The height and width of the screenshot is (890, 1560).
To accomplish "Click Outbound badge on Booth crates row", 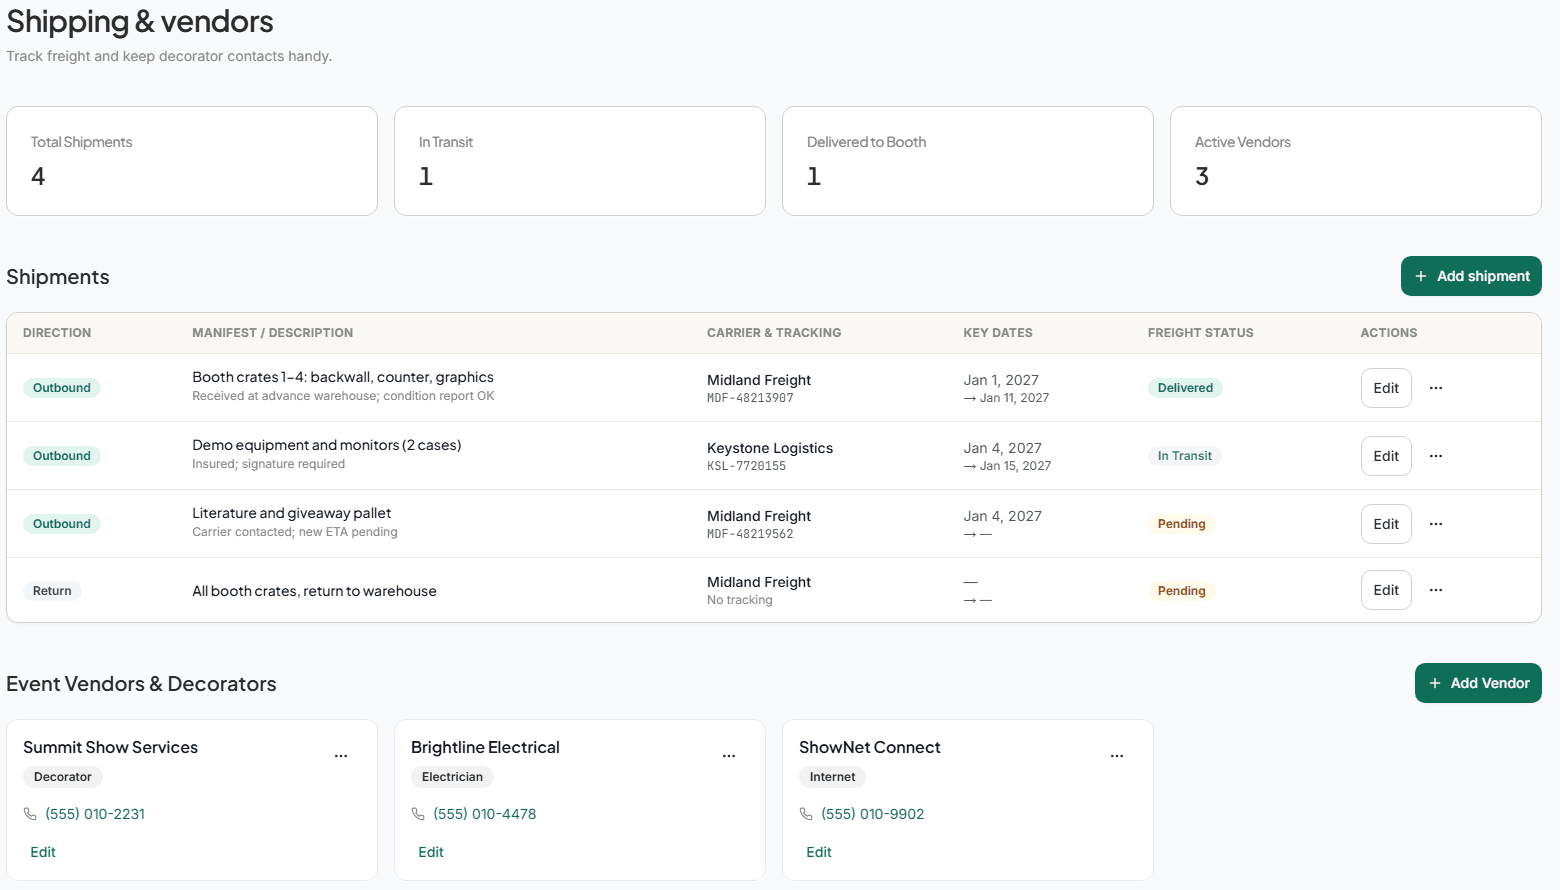I will click(x=62, y=388).
